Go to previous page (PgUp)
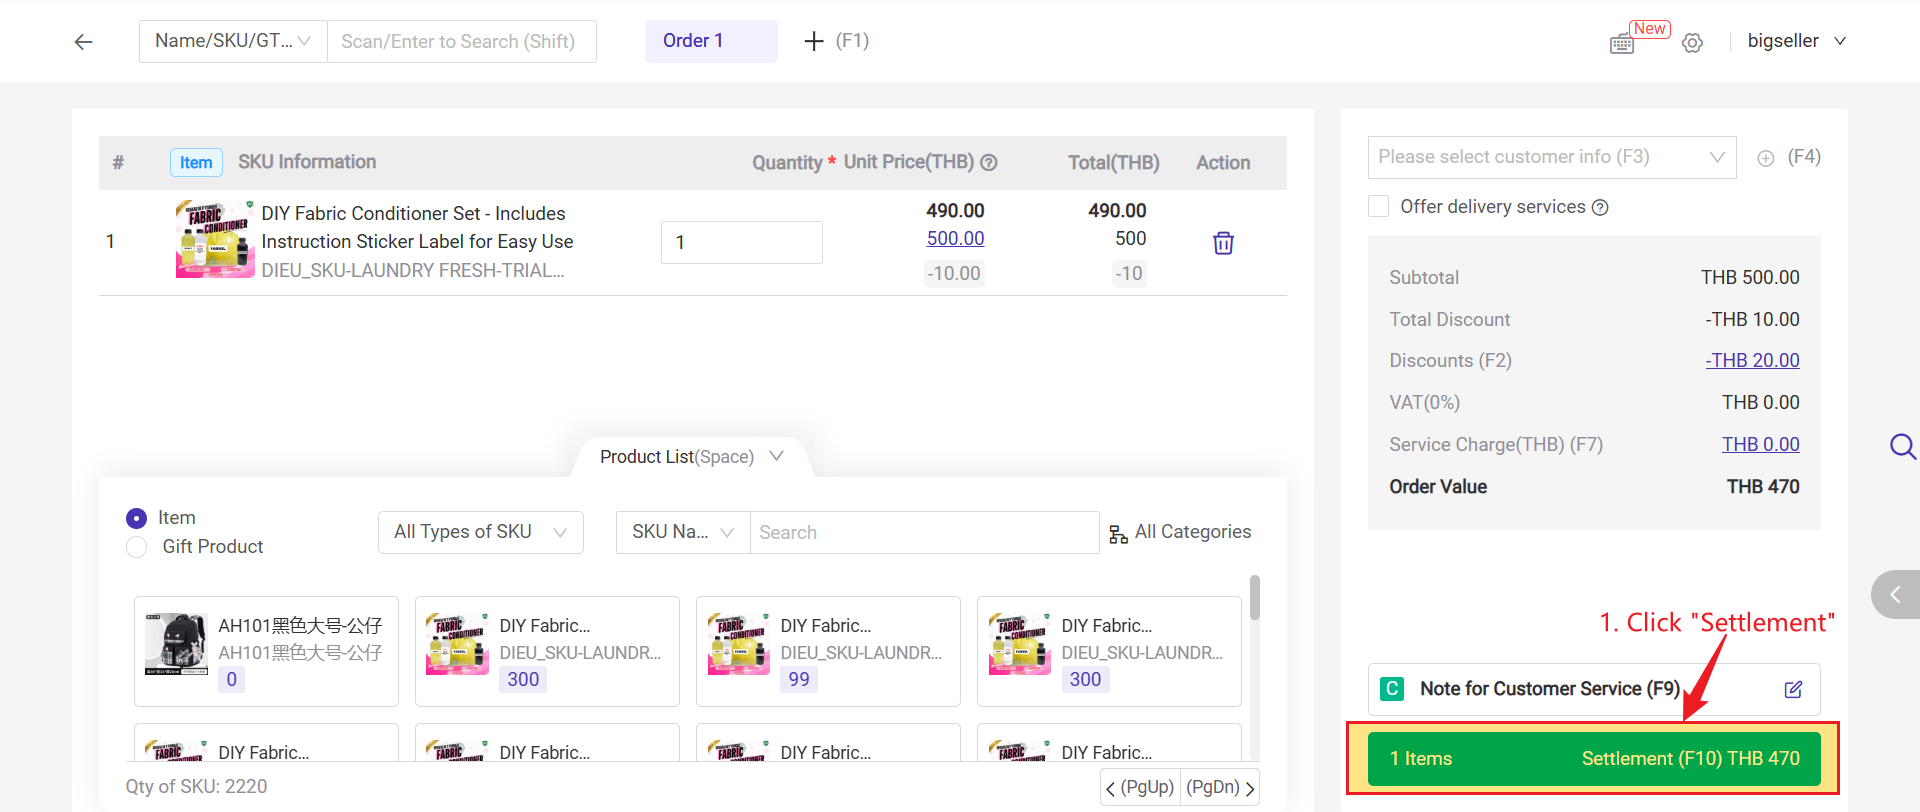The height and width of the screenshot is (812, 1920). 1140,787
